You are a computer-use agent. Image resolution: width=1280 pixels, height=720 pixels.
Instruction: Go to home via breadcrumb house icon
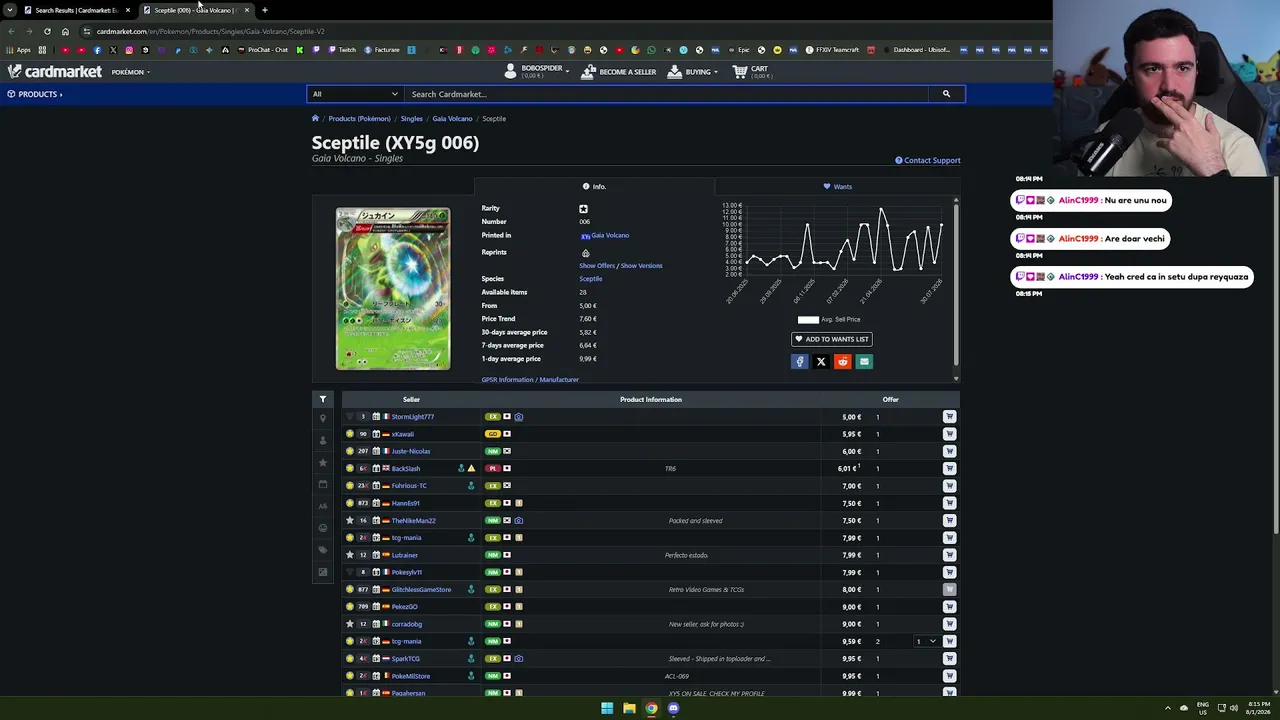pyautogui.click(x=315, y=118)
